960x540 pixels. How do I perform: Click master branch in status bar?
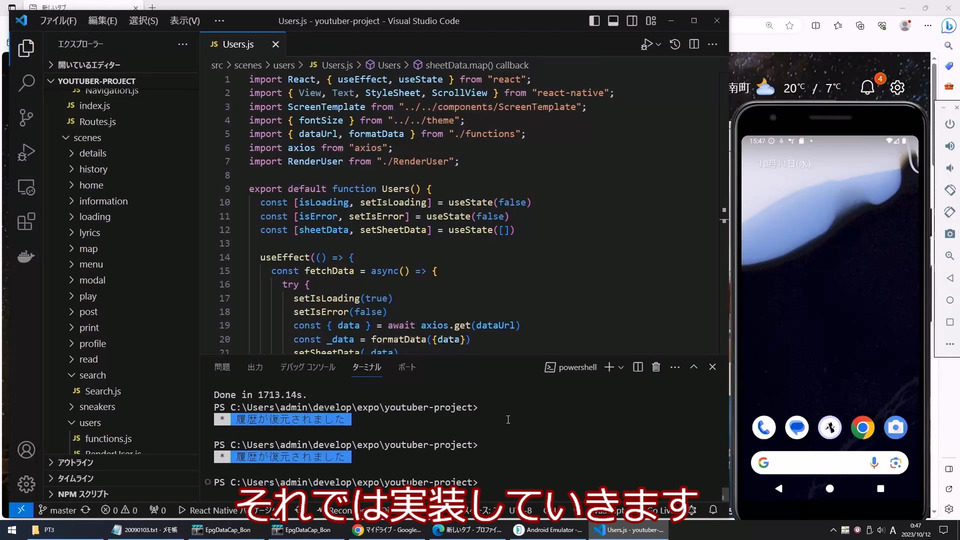57,510
